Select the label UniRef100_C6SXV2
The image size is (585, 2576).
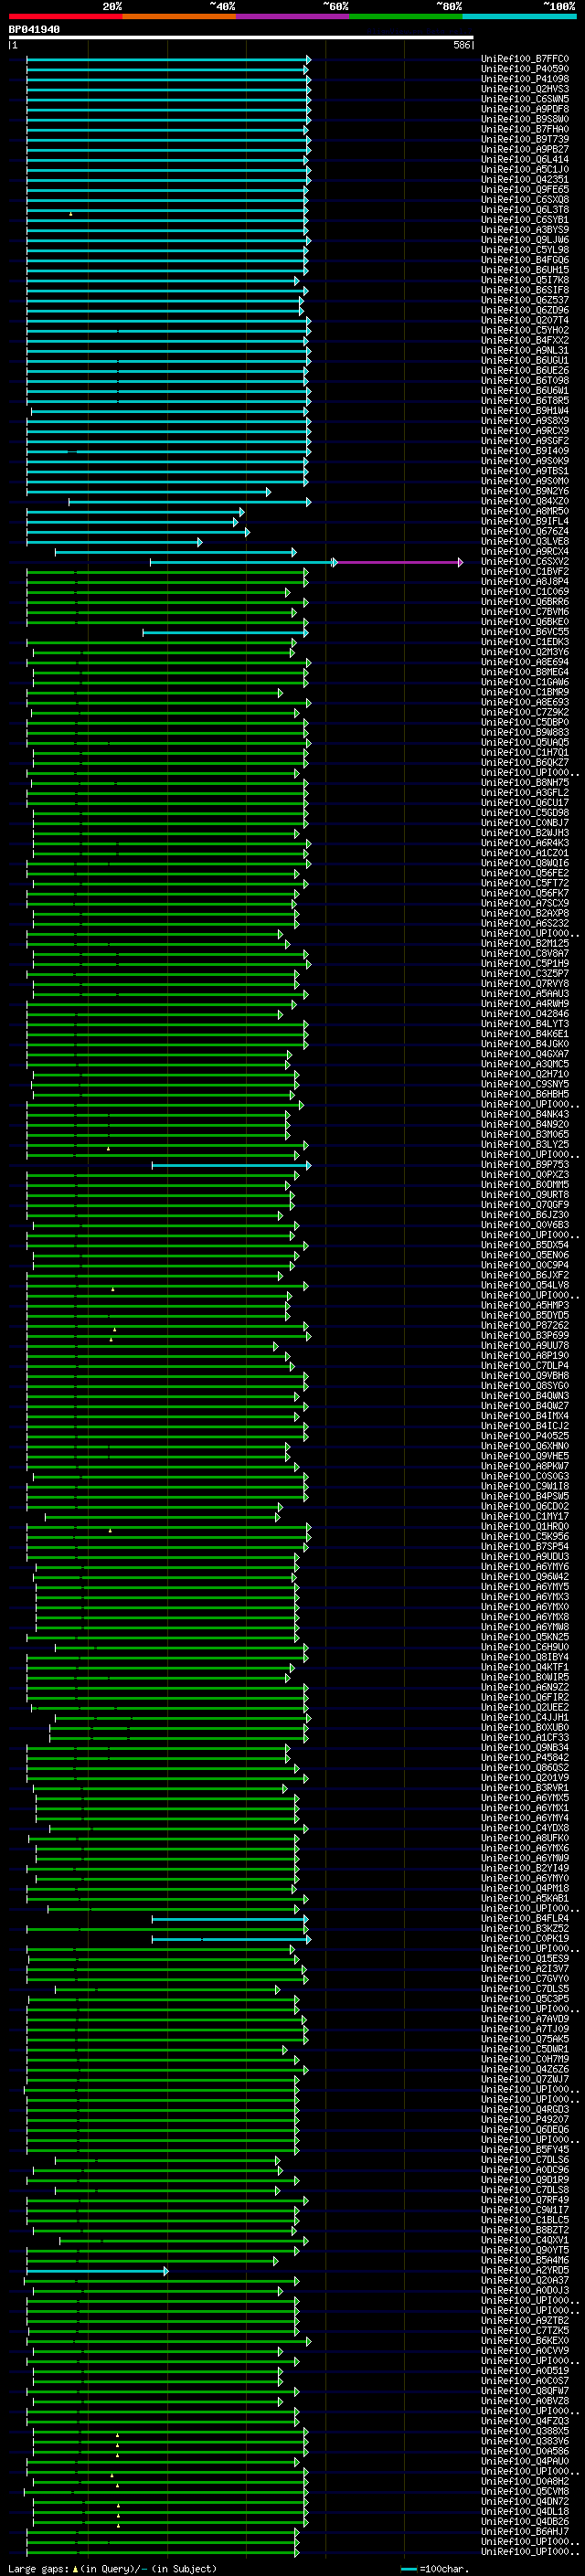[x=525, y=562]
